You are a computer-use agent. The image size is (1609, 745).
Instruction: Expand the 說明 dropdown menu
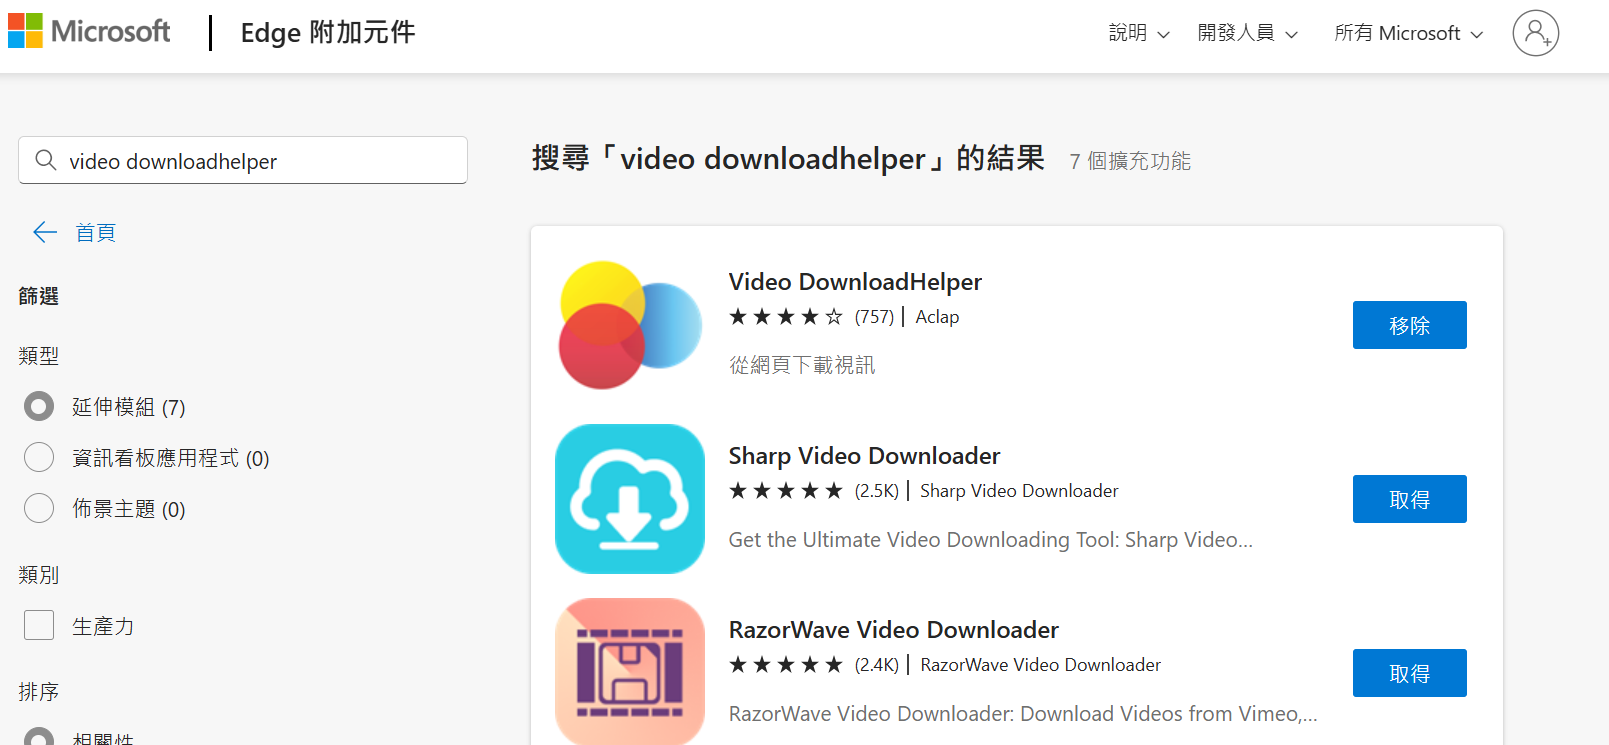1139,33
